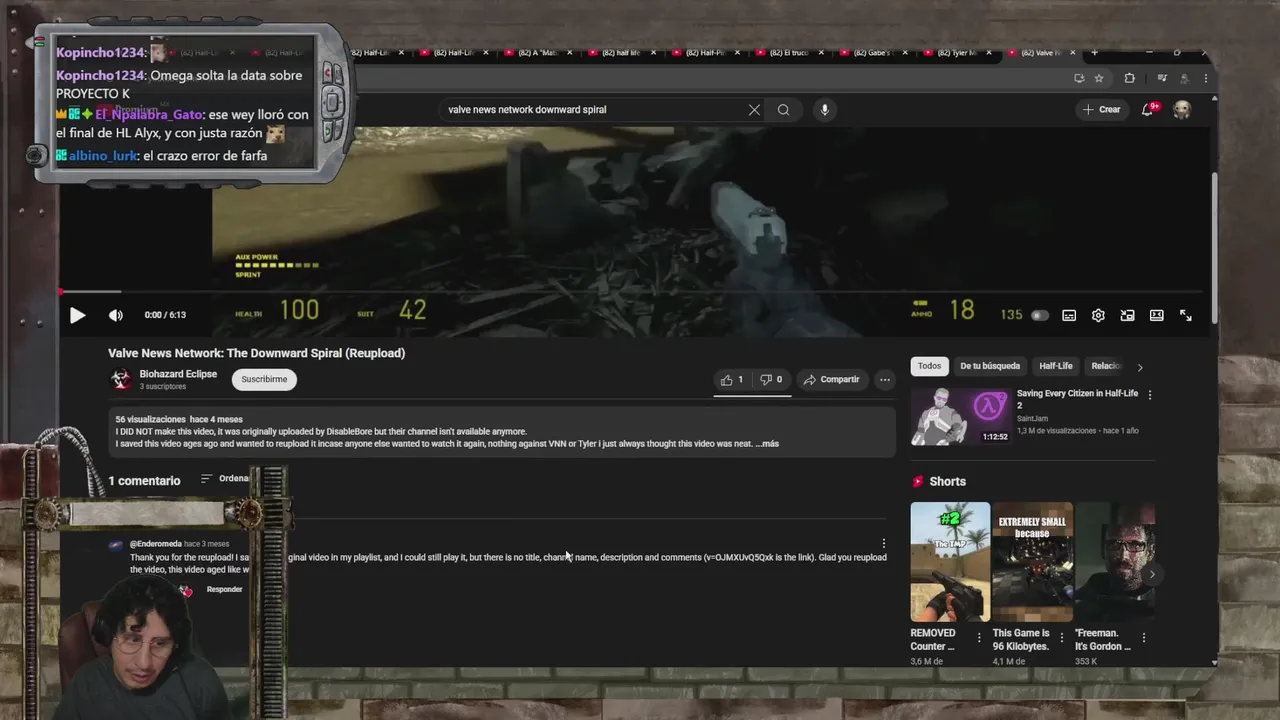Viewport: 1280px width, 720px height.
Task: Open the "Saving Every Citizen" video thumbnail
Action: tap(960, 416)
